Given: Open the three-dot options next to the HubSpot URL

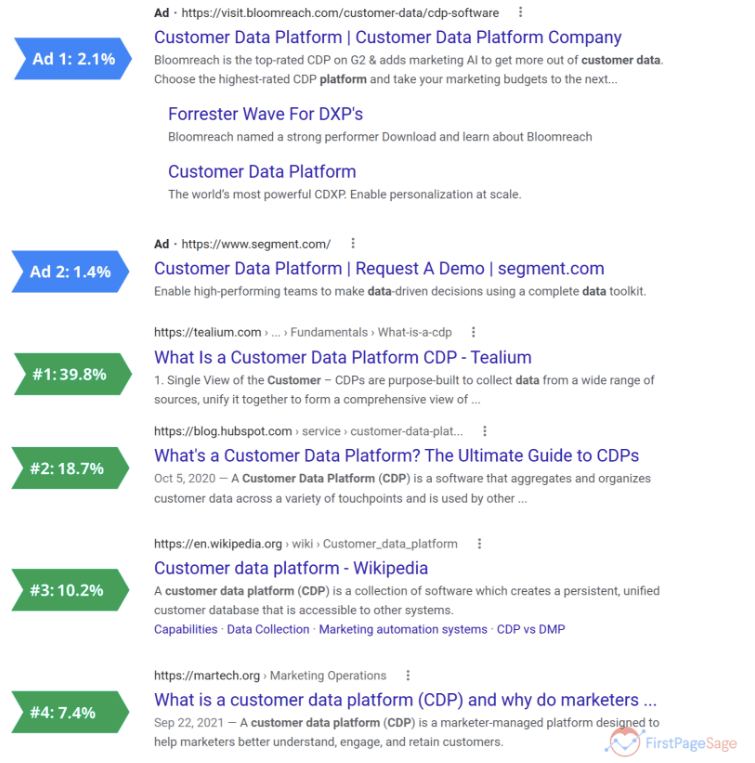Looking at the screenshot, I should [485, 431].
